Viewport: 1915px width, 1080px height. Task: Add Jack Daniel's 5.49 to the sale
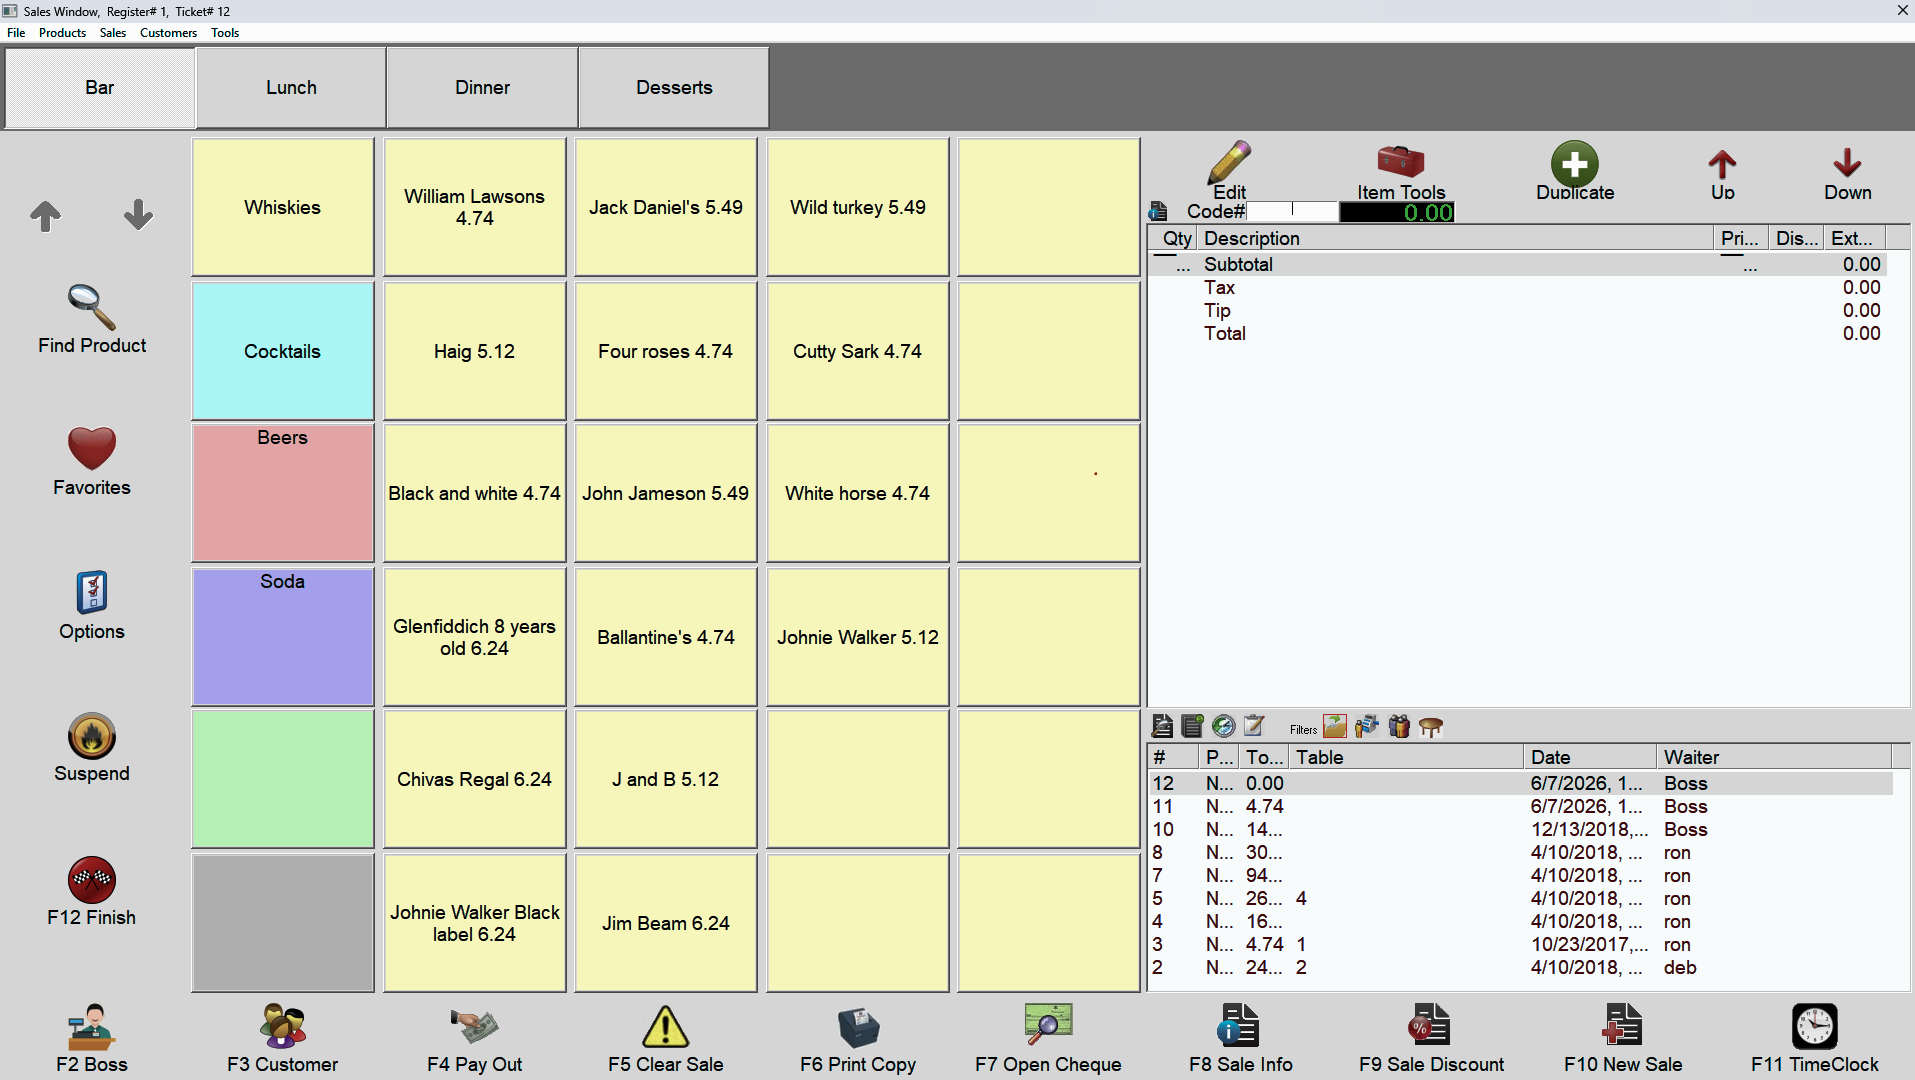coord(666,207)
